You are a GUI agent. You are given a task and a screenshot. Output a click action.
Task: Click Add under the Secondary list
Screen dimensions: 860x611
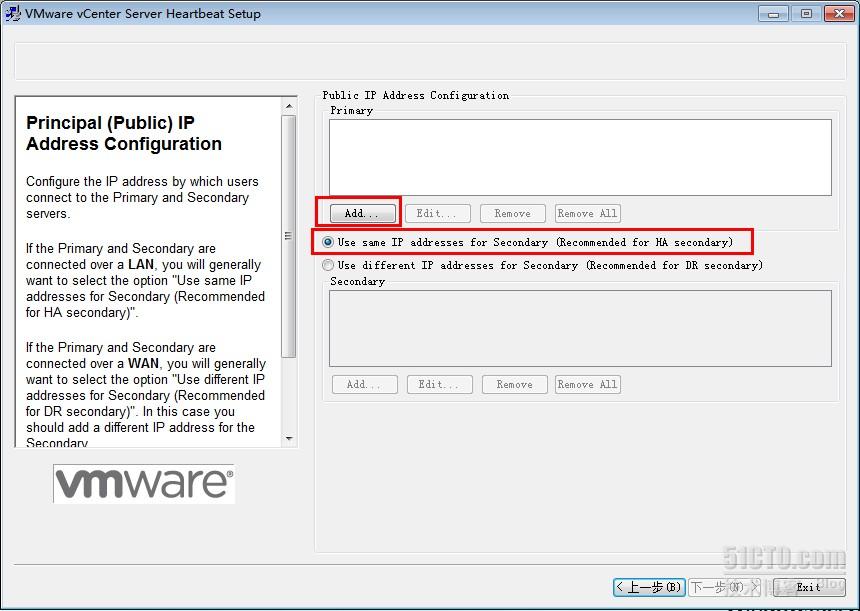click(x=365, y=384)
